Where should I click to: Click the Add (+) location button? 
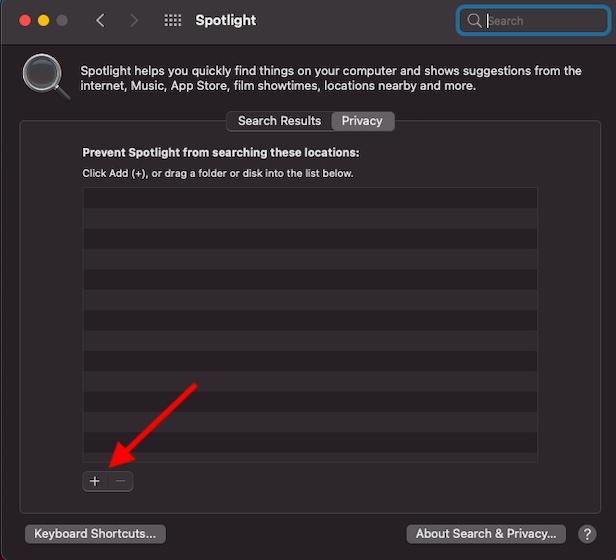point(95,481)
